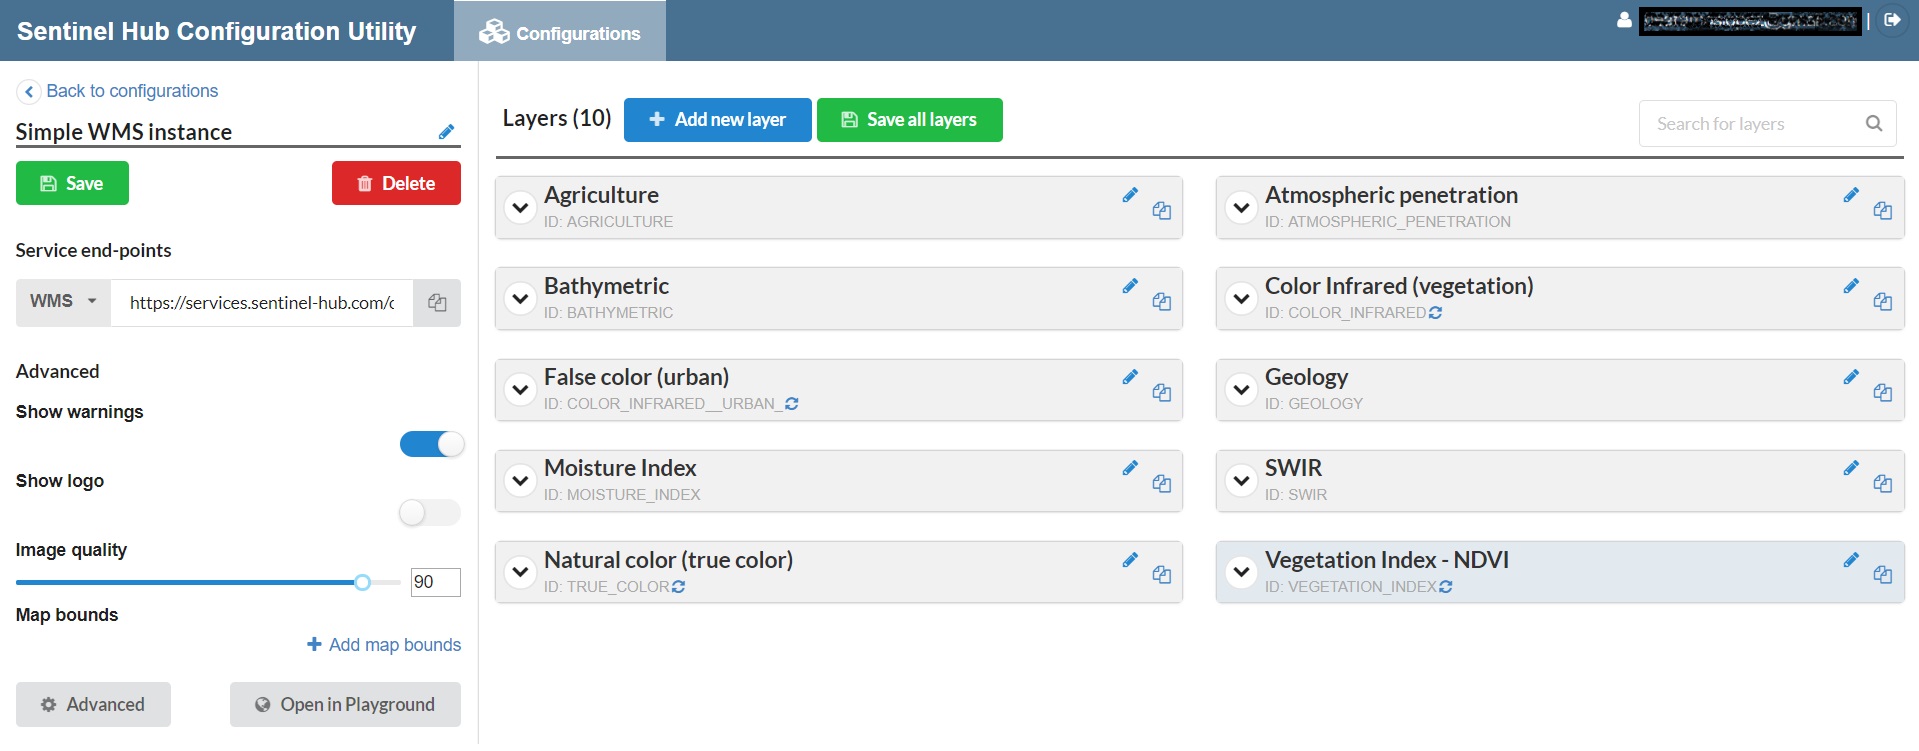Click the WMS endpoint URL field
This screenshot has width=1919, height=751.
[262, 302]
